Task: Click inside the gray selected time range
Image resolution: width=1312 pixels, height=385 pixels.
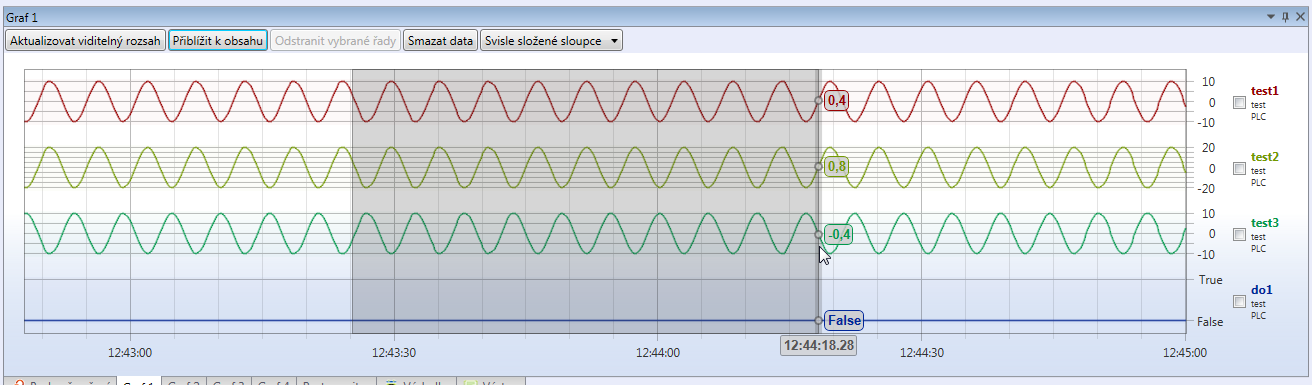Action: click(x=585, y=200)
